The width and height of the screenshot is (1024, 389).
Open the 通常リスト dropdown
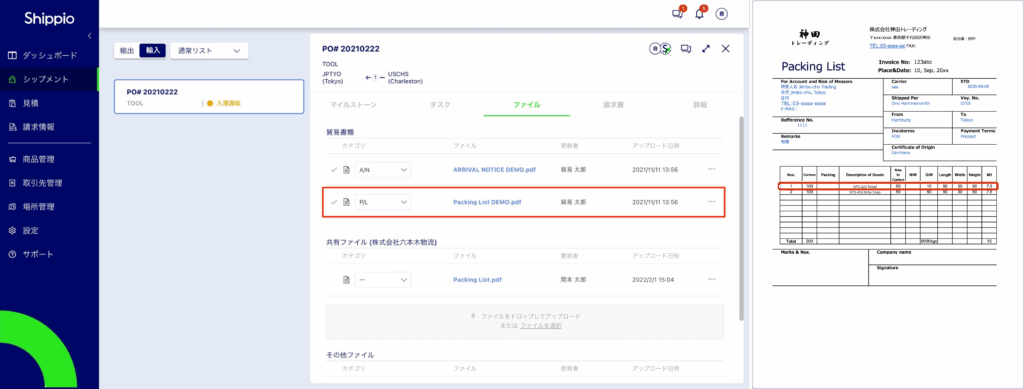[209, 50]
